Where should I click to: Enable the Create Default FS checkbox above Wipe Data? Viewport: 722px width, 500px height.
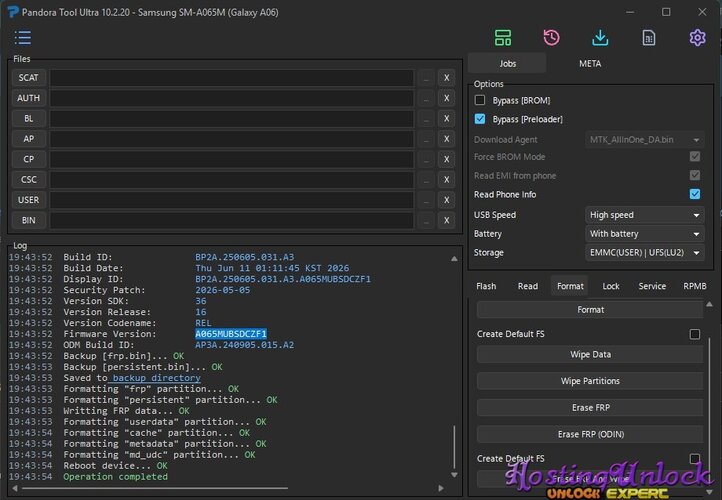[695, 334]
